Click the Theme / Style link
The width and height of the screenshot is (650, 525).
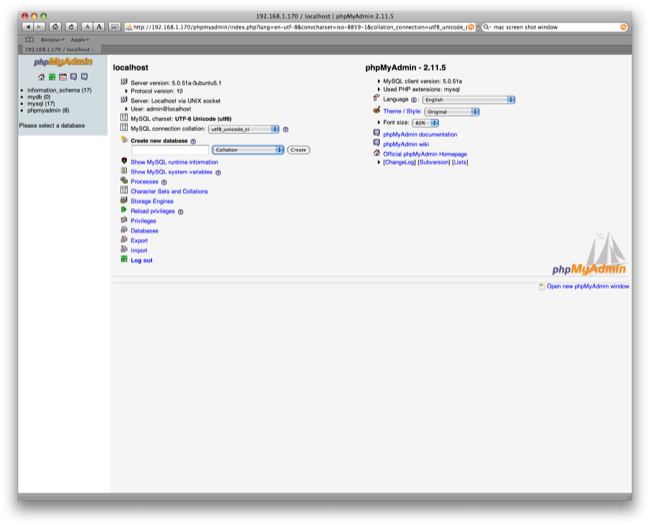(x=402, y=112)
